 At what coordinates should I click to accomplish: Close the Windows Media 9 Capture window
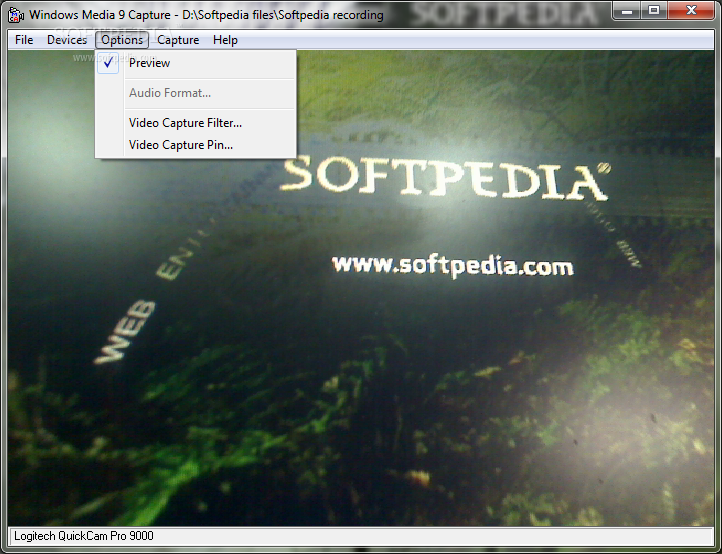[x=691, y=10]
